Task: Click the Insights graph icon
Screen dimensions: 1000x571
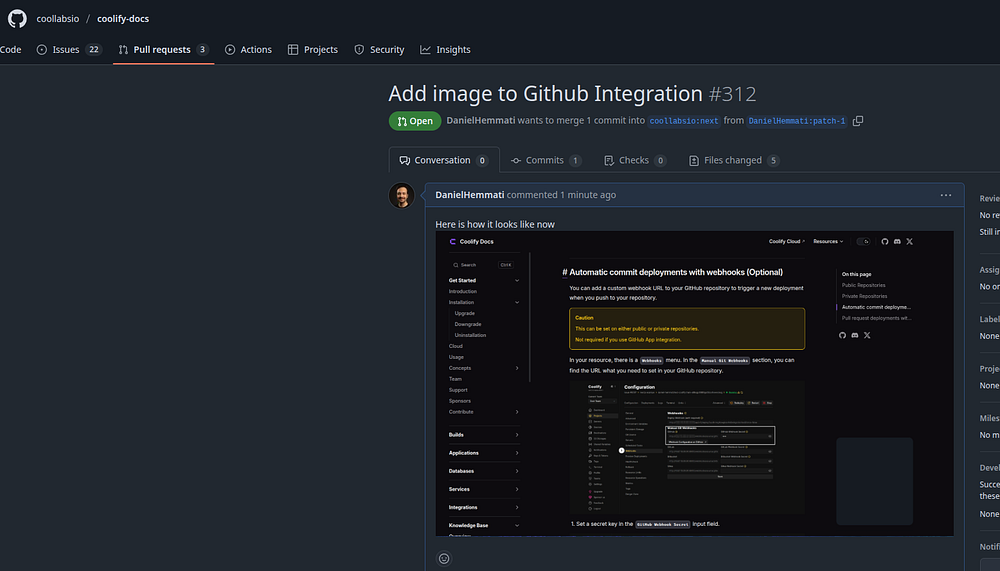Action: 425,49
